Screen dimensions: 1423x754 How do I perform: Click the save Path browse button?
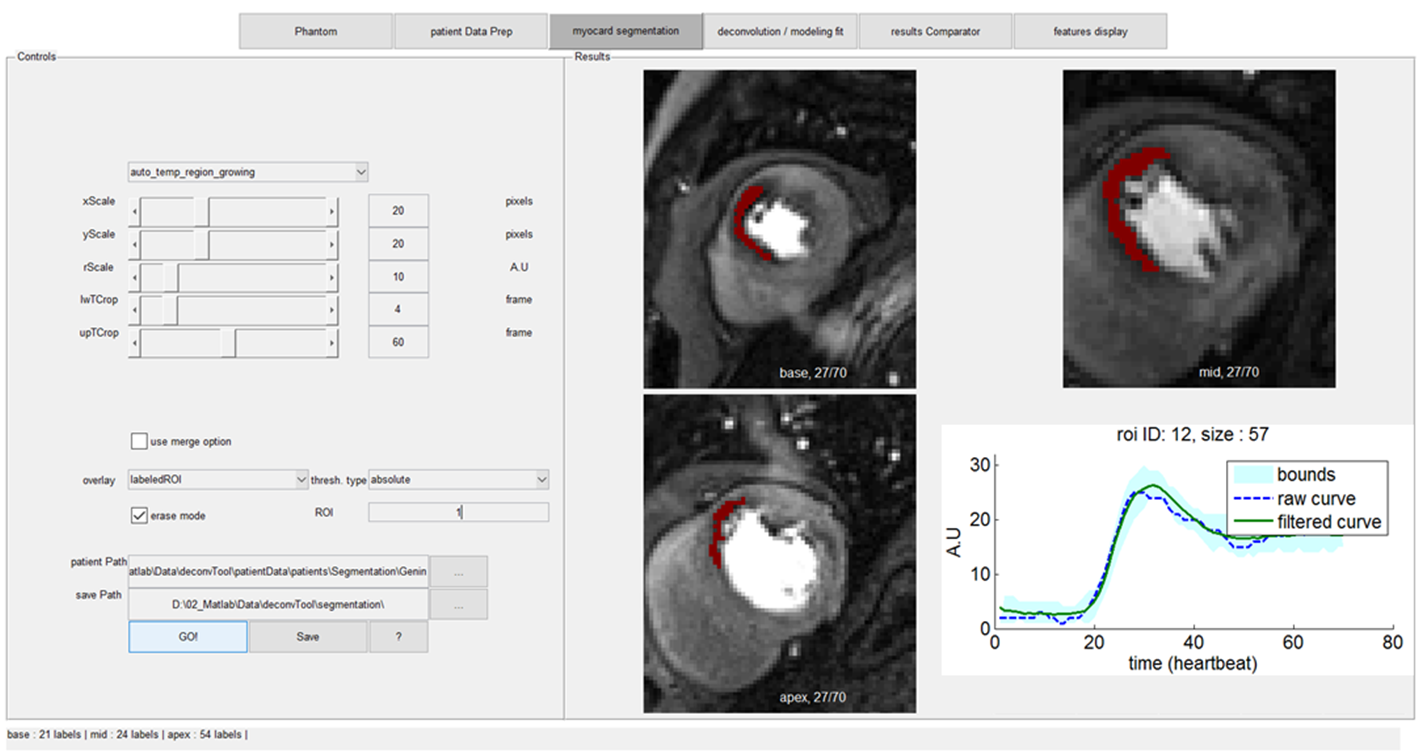(458, 605)
